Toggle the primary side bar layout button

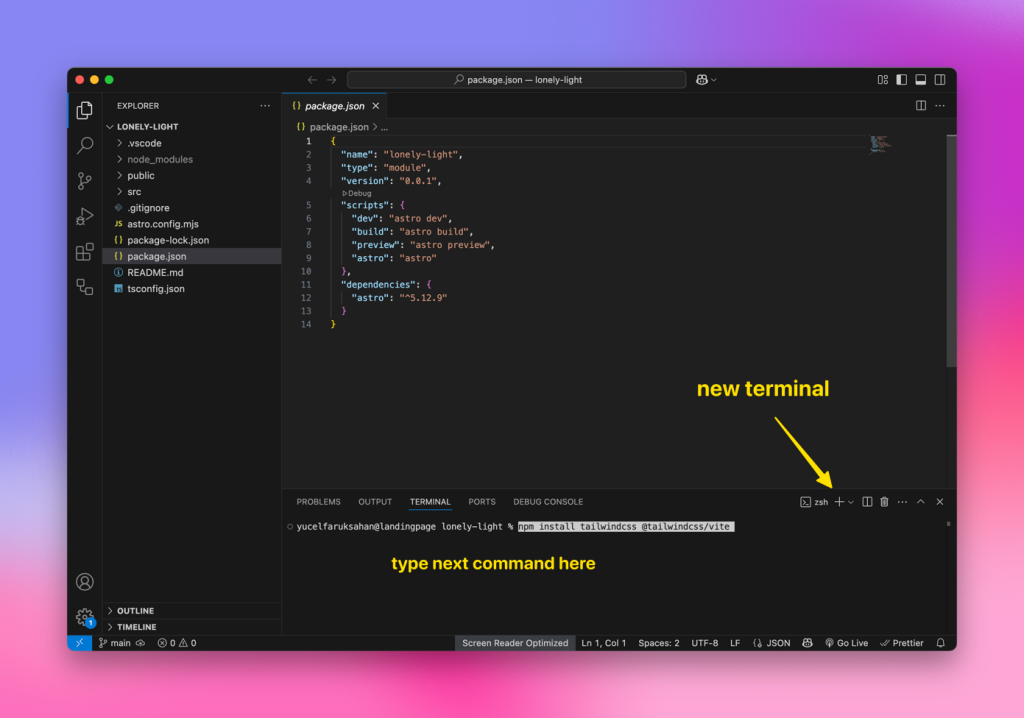coord(902,80)
